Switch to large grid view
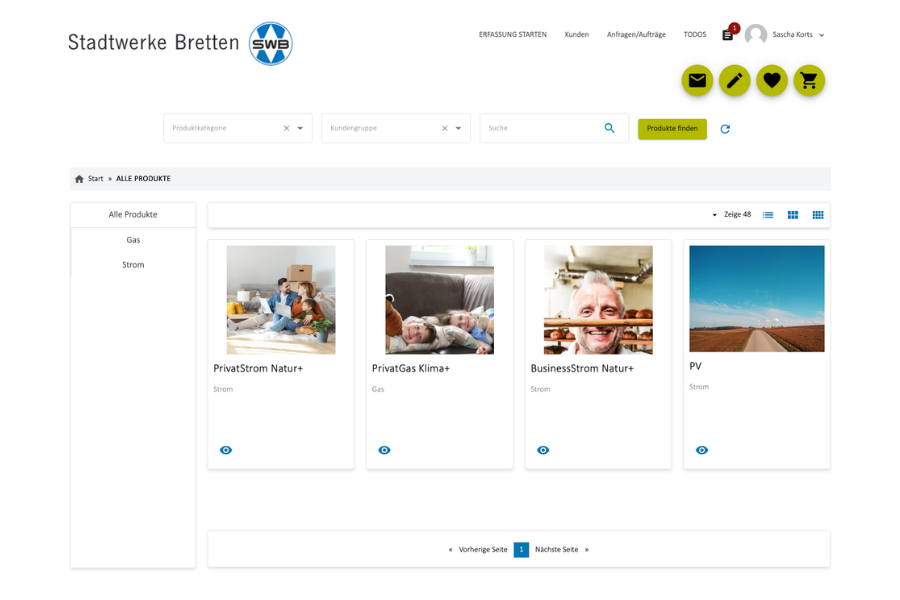The height and width of the screenshot is (600, 900). pyautogui.click(x=793, y=215)
